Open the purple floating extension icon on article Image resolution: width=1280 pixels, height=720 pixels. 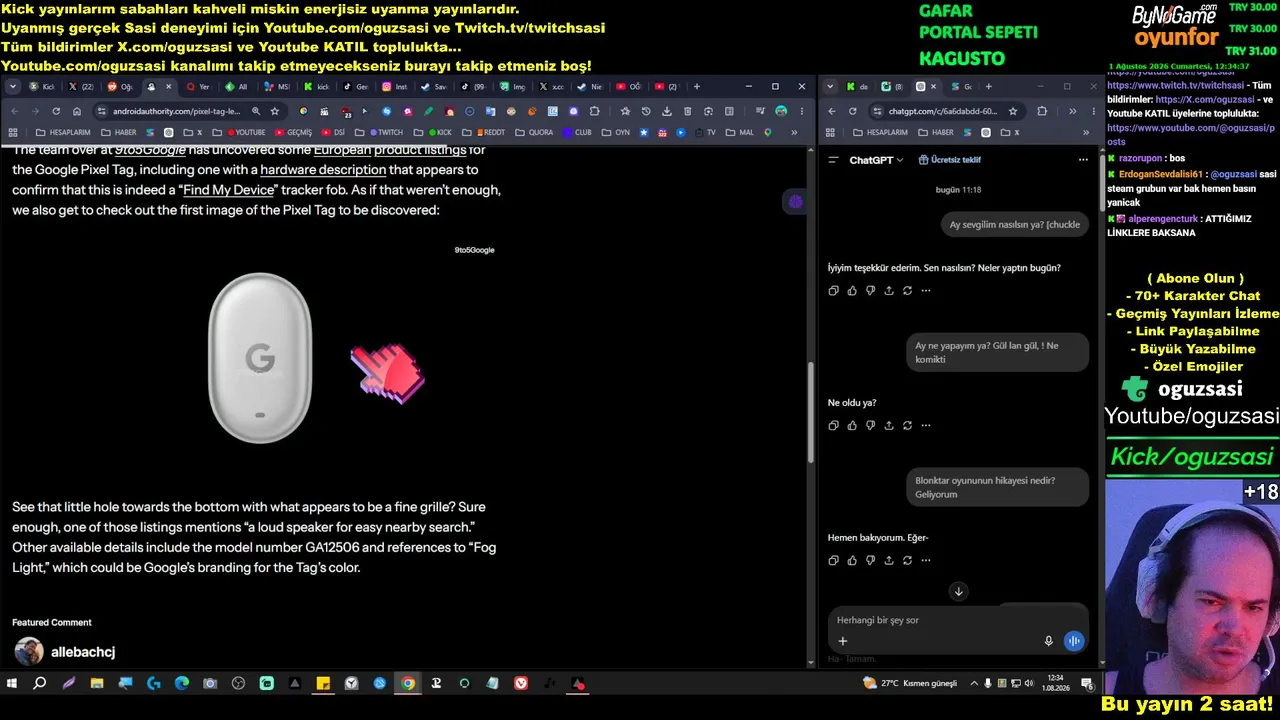point(795,202)
